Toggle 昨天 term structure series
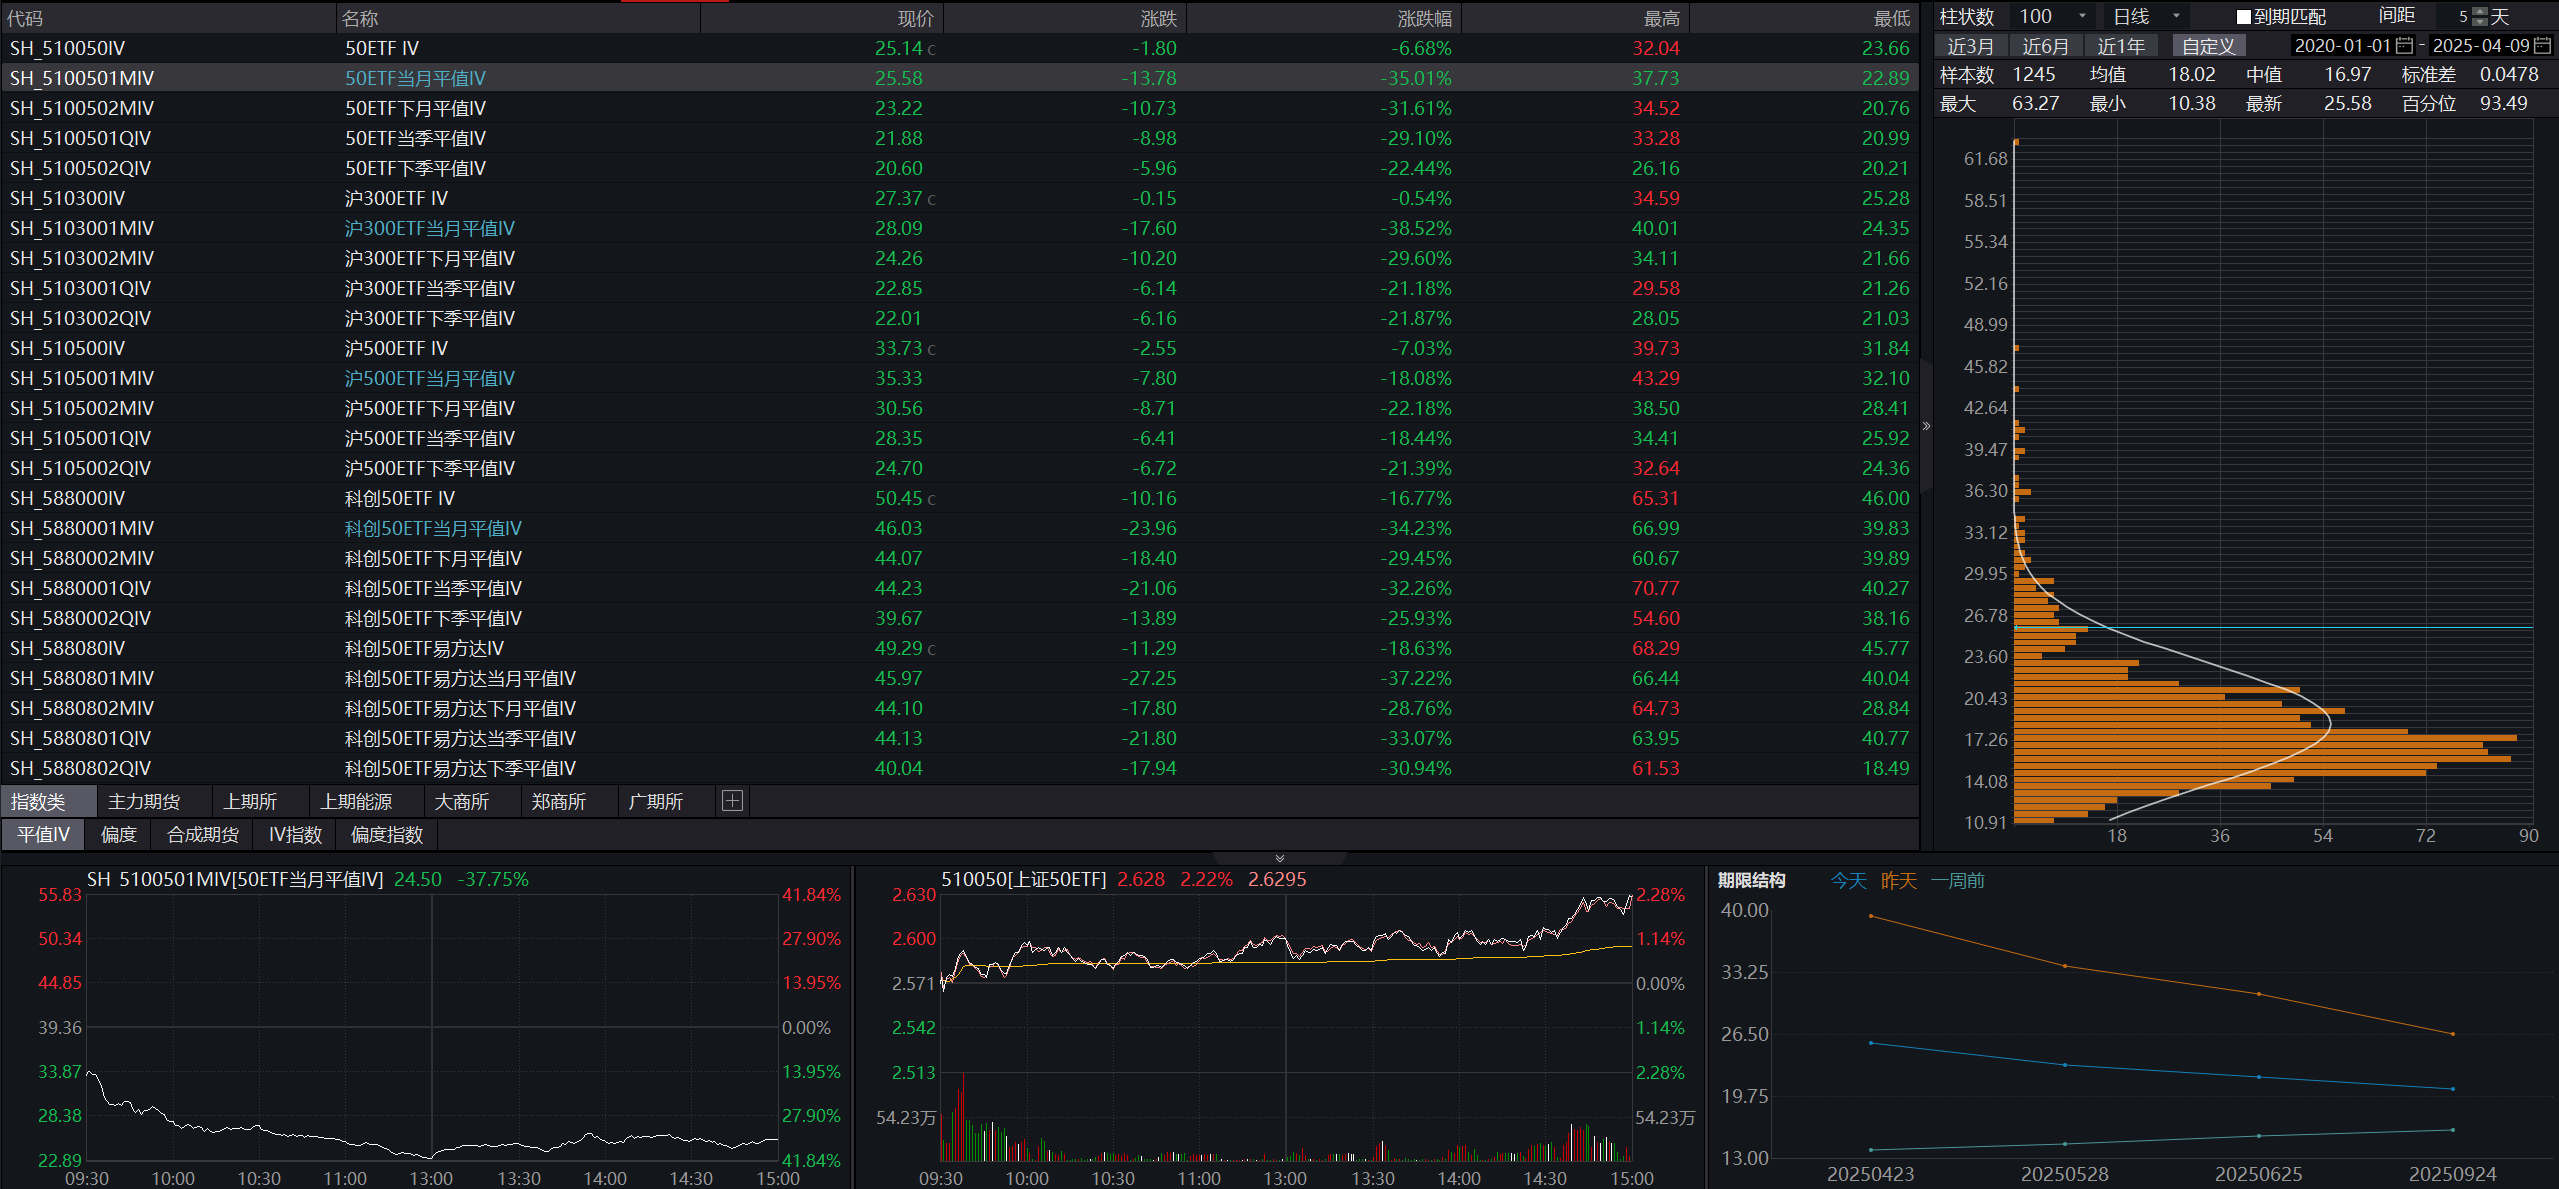The image size is (2559, 1189). pos(1898,881)
